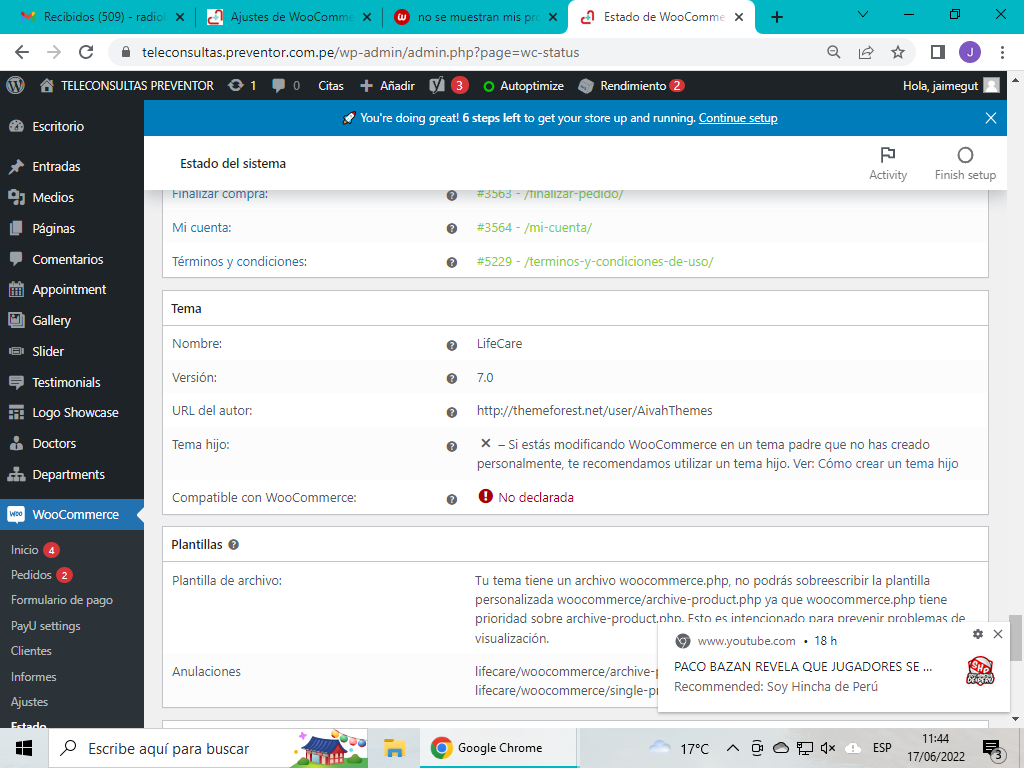Open Windows Start menu
1024x768 pixels.
click(24, 748)
